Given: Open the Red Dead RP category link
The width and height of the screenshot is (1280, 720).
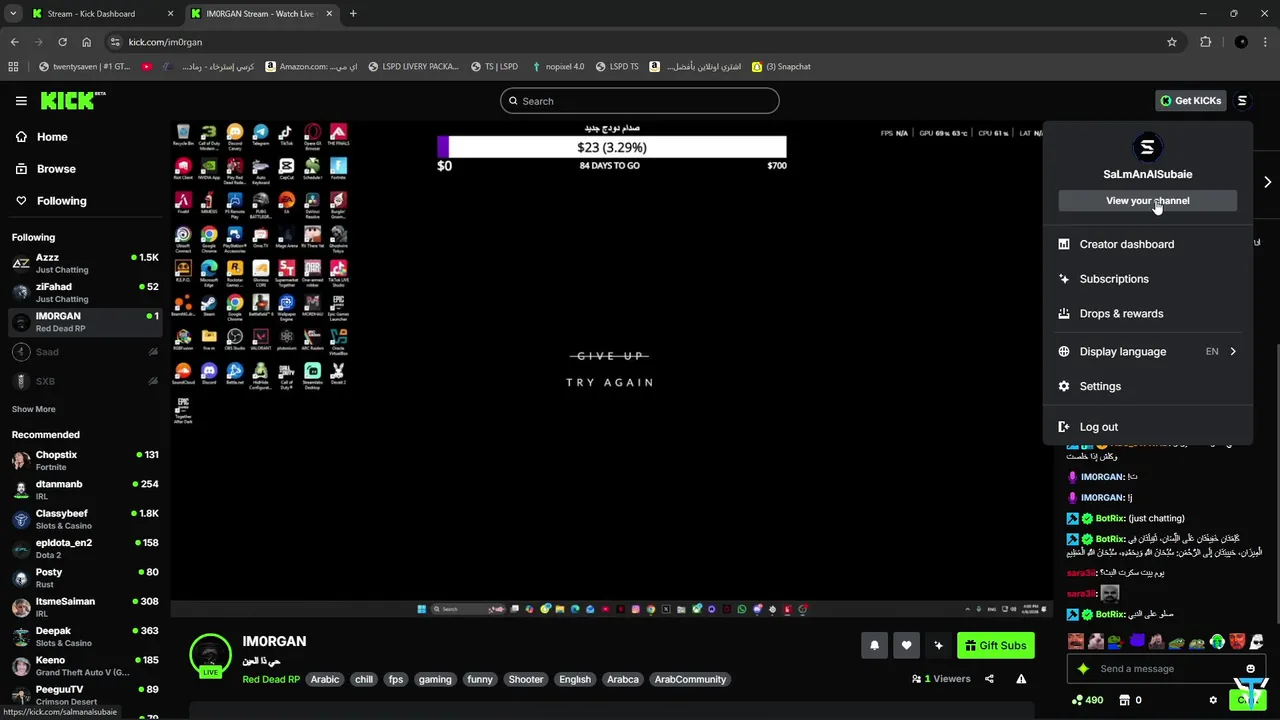Looking at the screenshot, I should (270, 679).
